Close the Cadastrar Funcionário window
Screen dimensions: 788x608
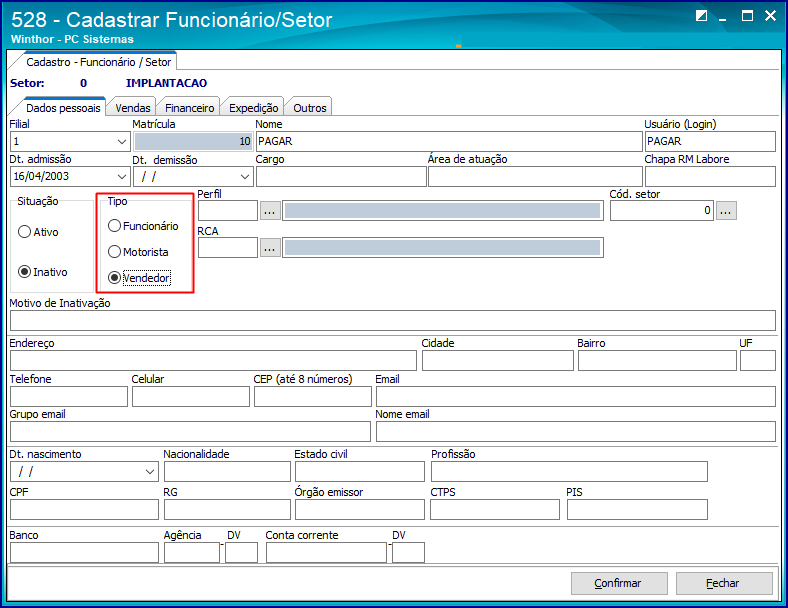click(770, 16)
